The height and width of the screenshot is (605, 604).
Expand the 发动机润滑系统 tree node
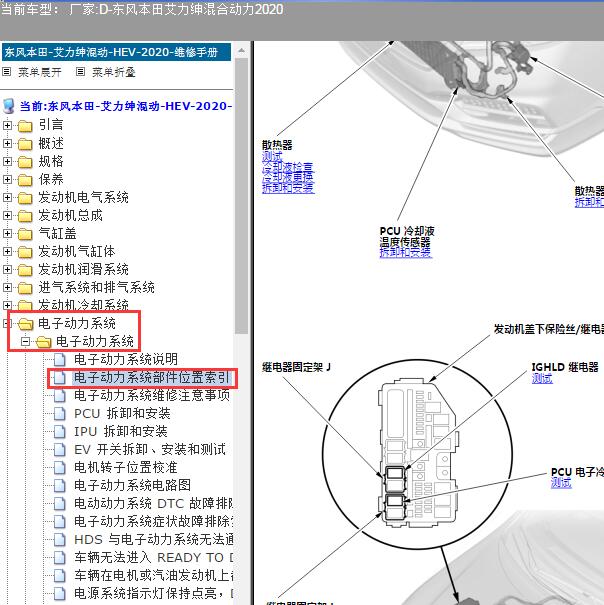[x=7, y=269]
